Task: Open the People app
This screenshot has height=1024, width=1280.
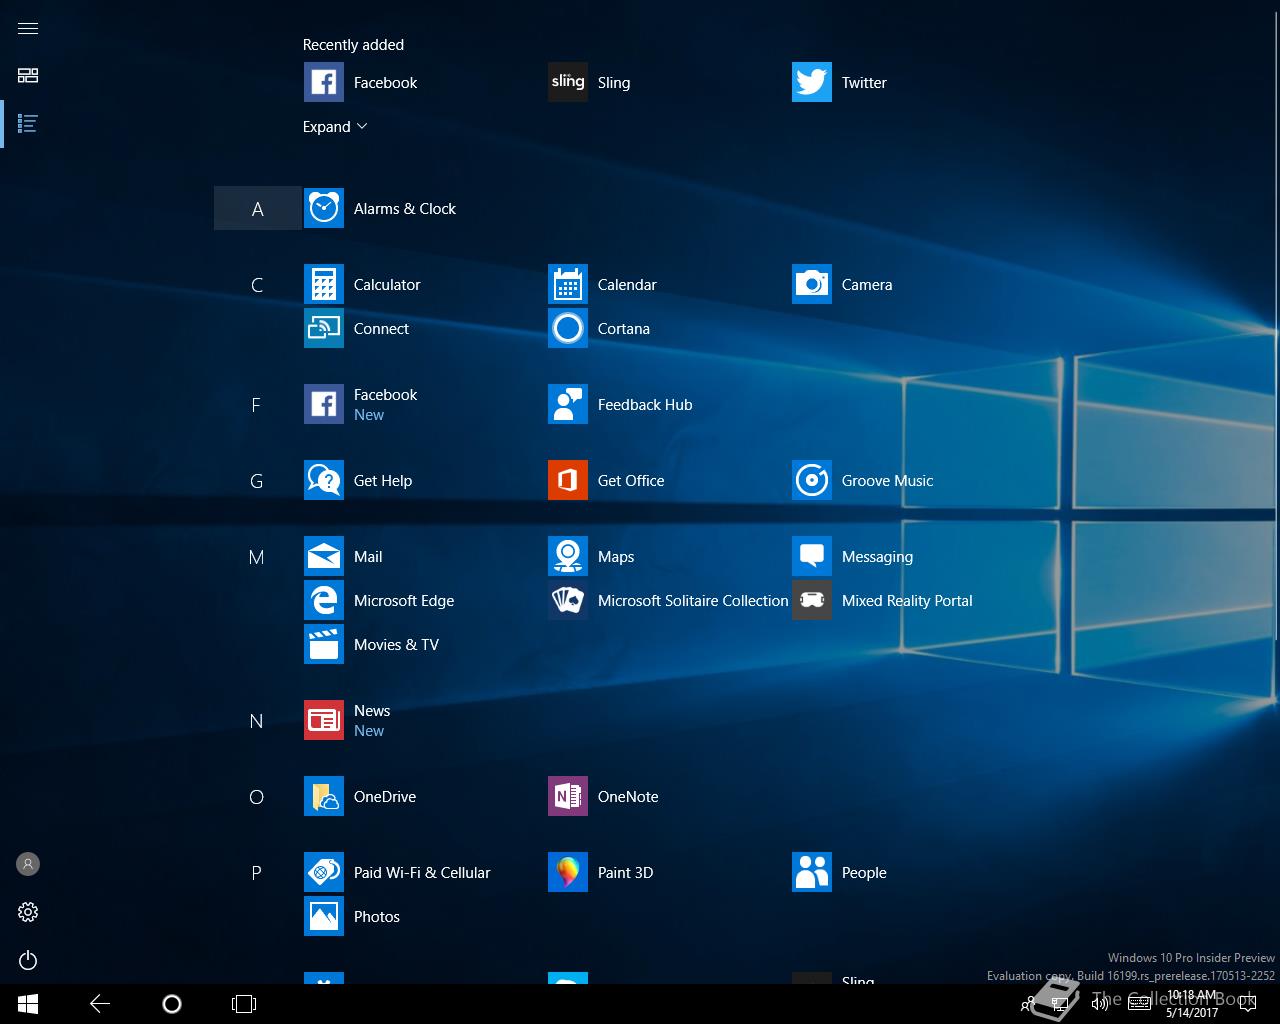Action: (x=840, y=872)
